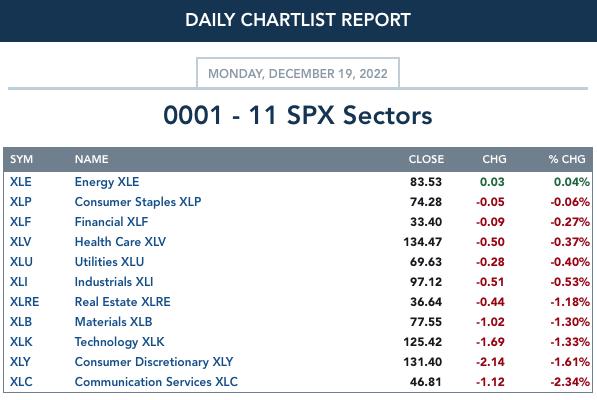Click the XLC symbol link
The width and height of the screenshot is (597, 400).
pos(21,382)
